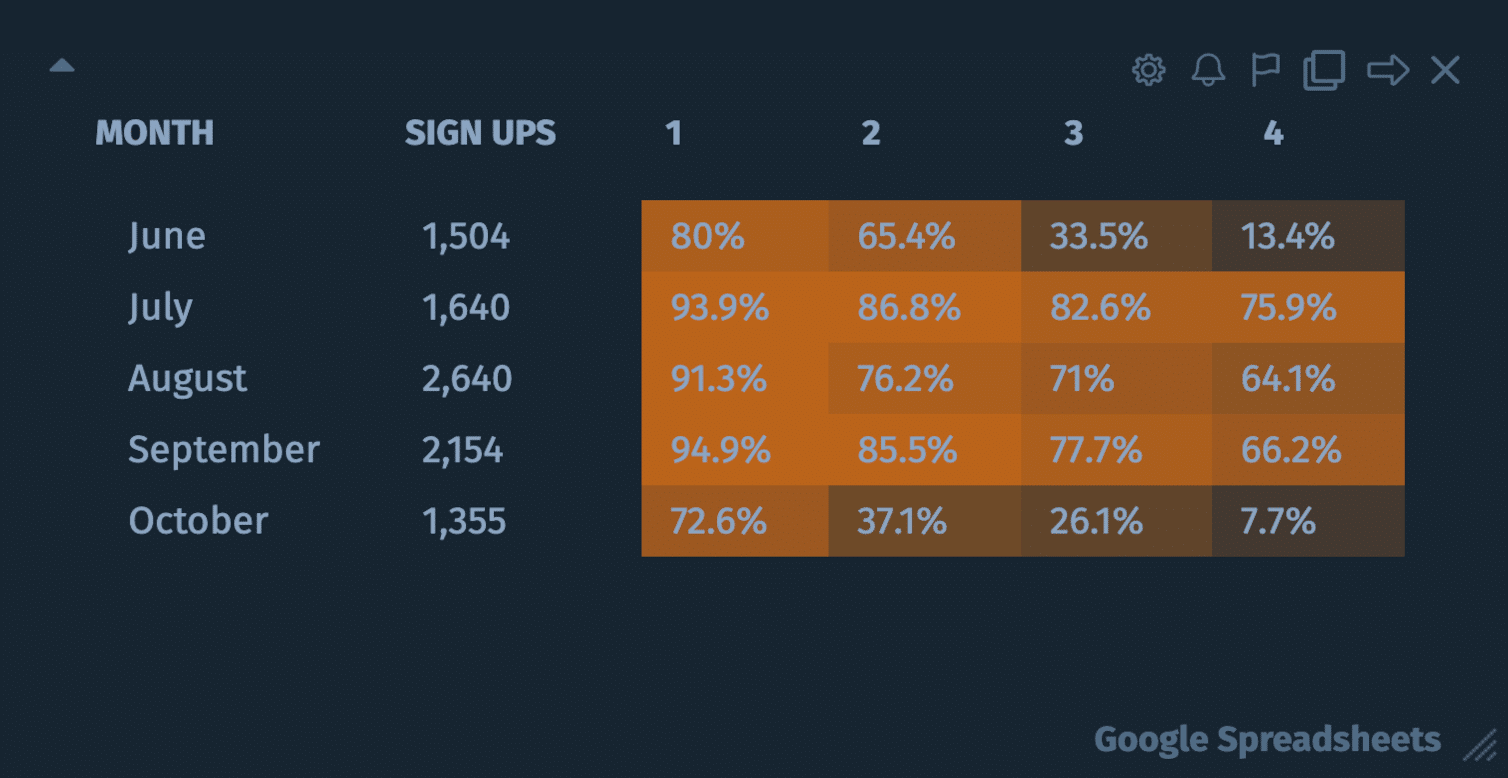Select the September row label
The height and width of the screenshot is (778, 1508).
224,450
